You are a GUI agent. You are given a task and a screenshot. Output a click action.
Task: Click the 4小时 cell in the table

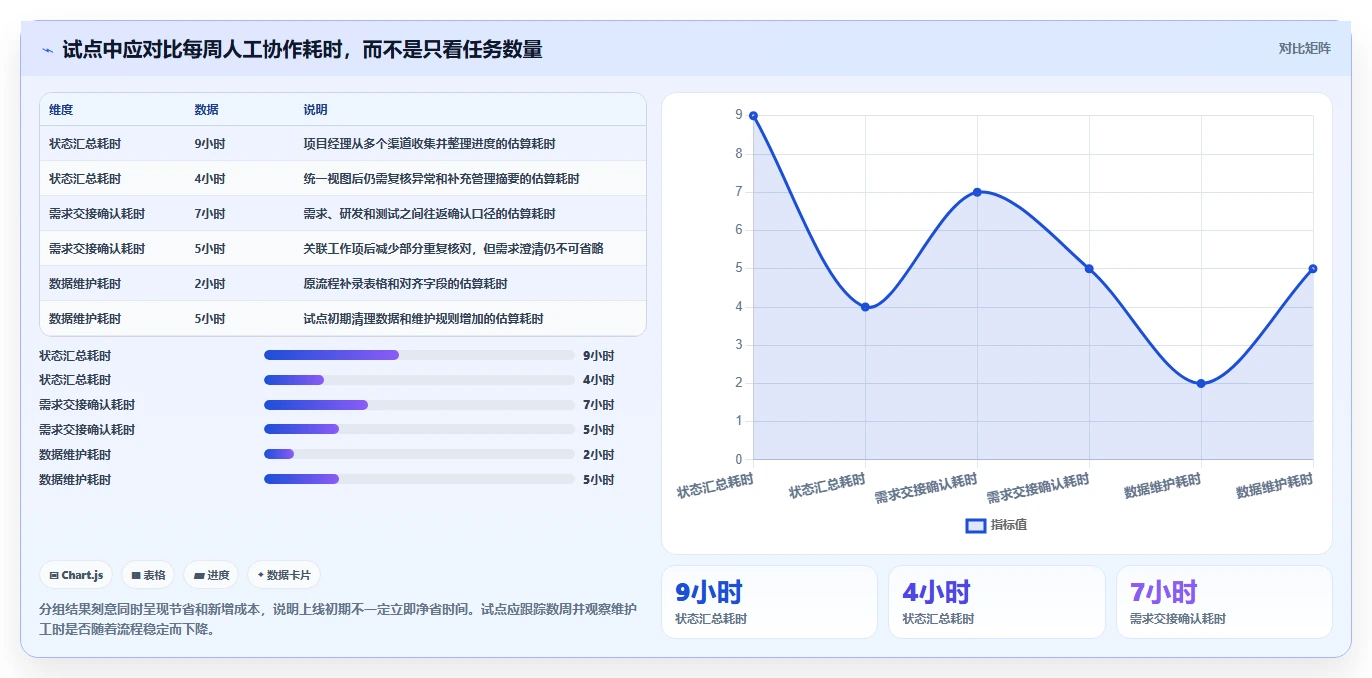(x=210, y=179)
